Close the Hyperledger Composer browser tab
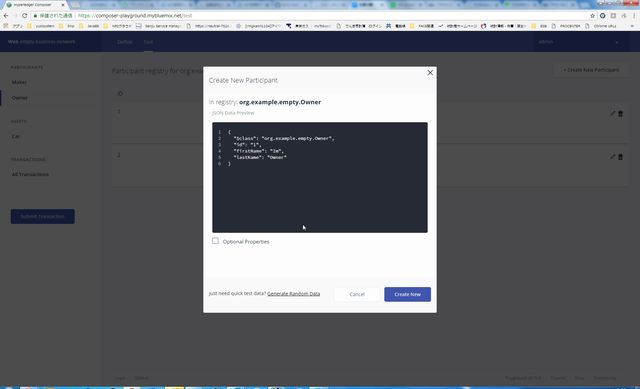The width and height of the screenshot is (640, 389). (x=63, y=5)
